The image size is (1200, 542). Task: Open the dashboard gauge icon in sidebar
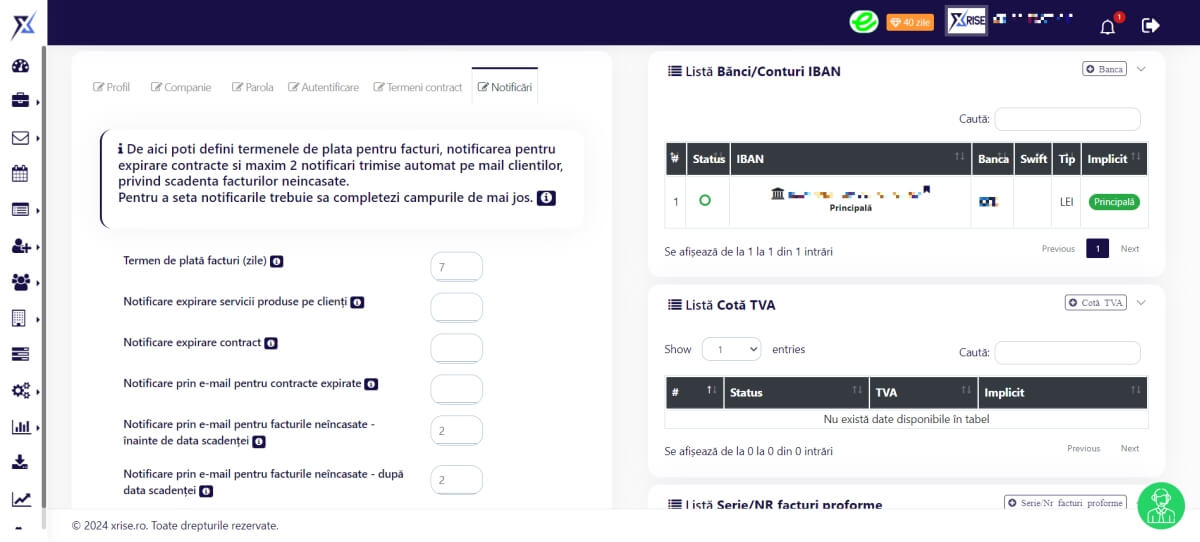pyautogui.click(x=20, y=66)
